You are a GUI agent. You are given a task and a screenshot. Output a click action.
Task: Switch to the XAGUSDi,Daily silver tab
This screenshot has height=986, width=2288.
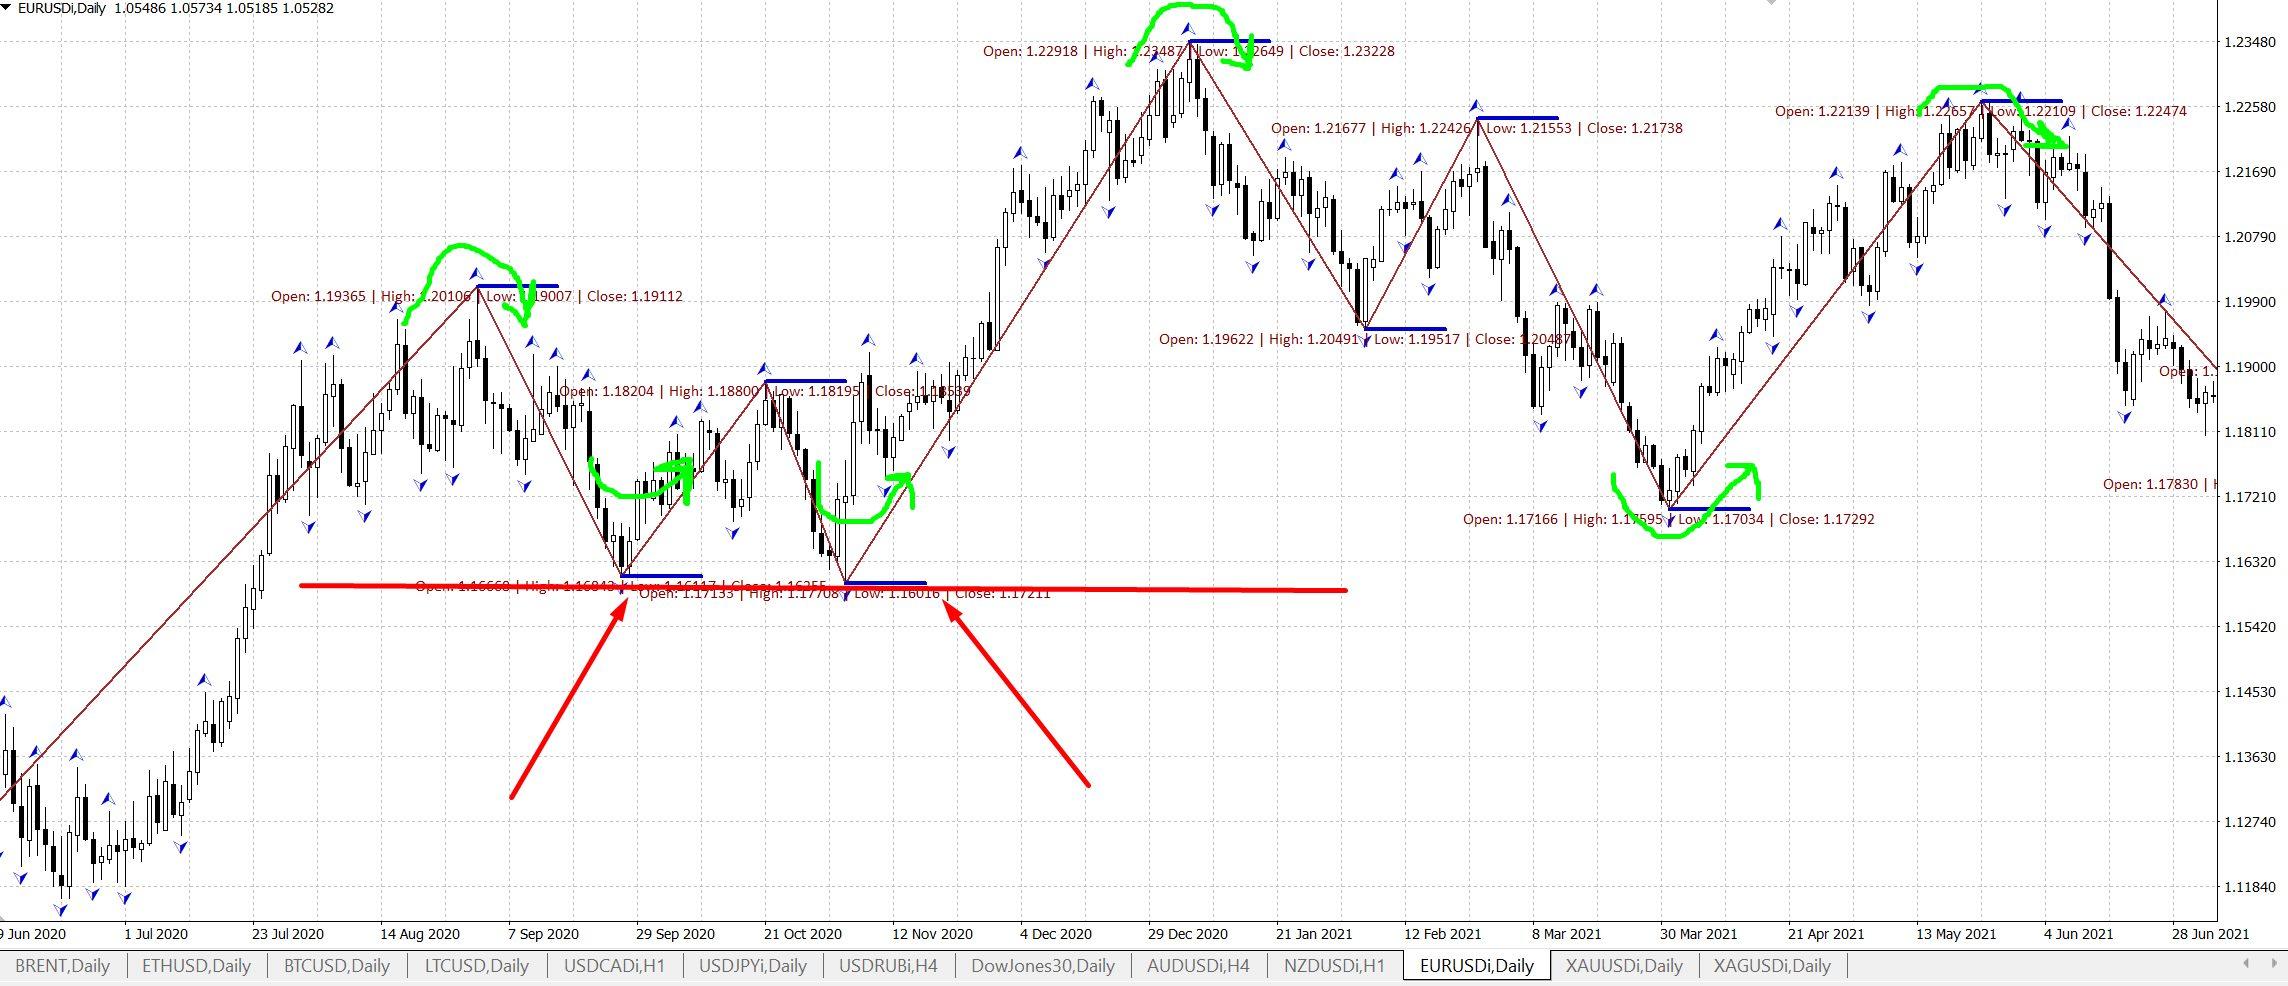pyautogui.click(x=1772, y=965)
